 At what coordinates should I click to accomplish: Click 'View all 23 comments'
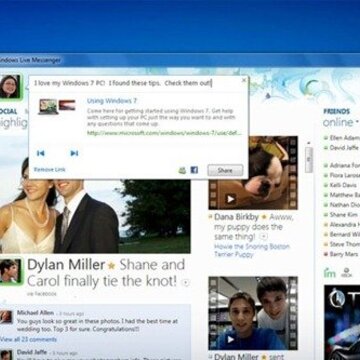(28, 340)
